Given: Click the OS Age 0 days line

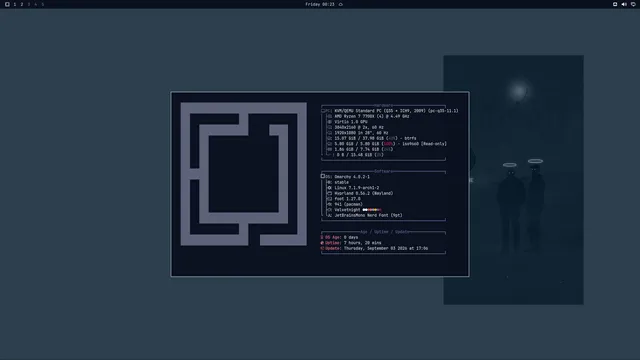Looking at the screenshot, I should click(339, 237).
